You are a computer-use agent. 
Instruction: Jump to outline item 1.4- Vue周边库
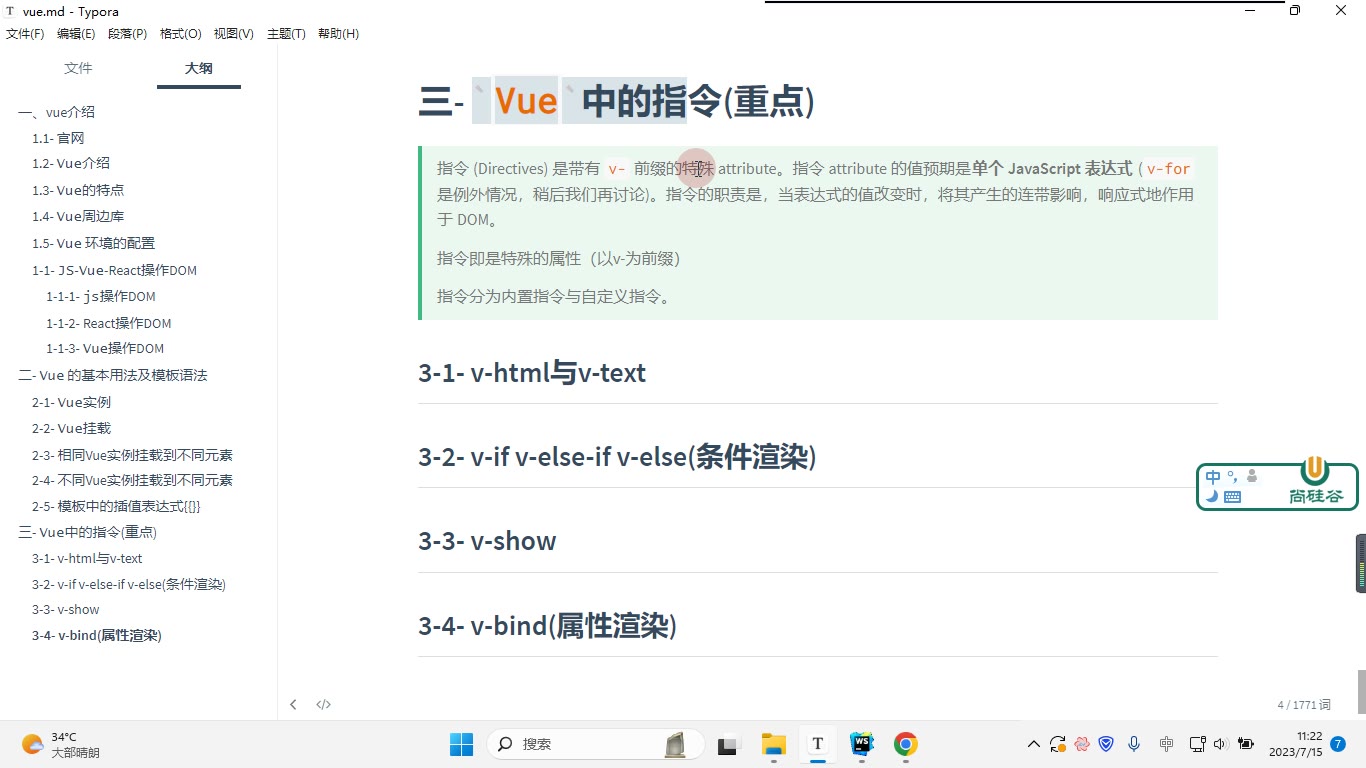pos(78,216)
